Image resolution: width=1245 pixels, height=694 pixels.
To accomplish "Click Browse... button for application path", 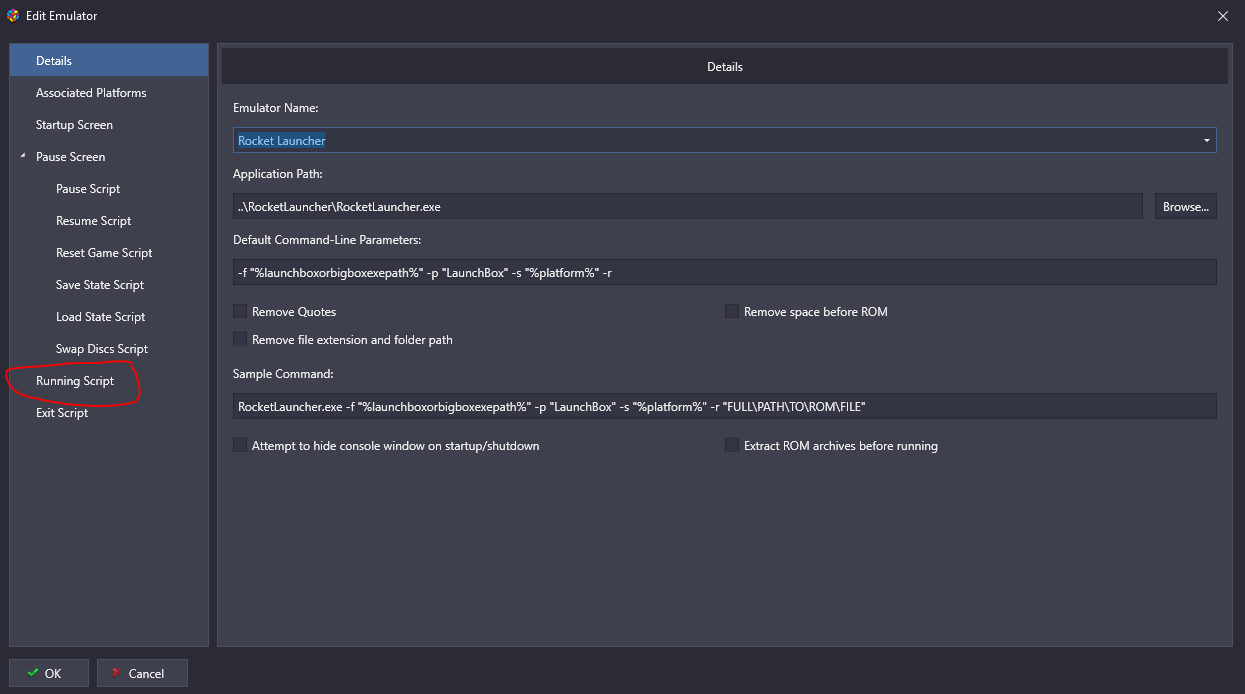I will pos(1186,206).
